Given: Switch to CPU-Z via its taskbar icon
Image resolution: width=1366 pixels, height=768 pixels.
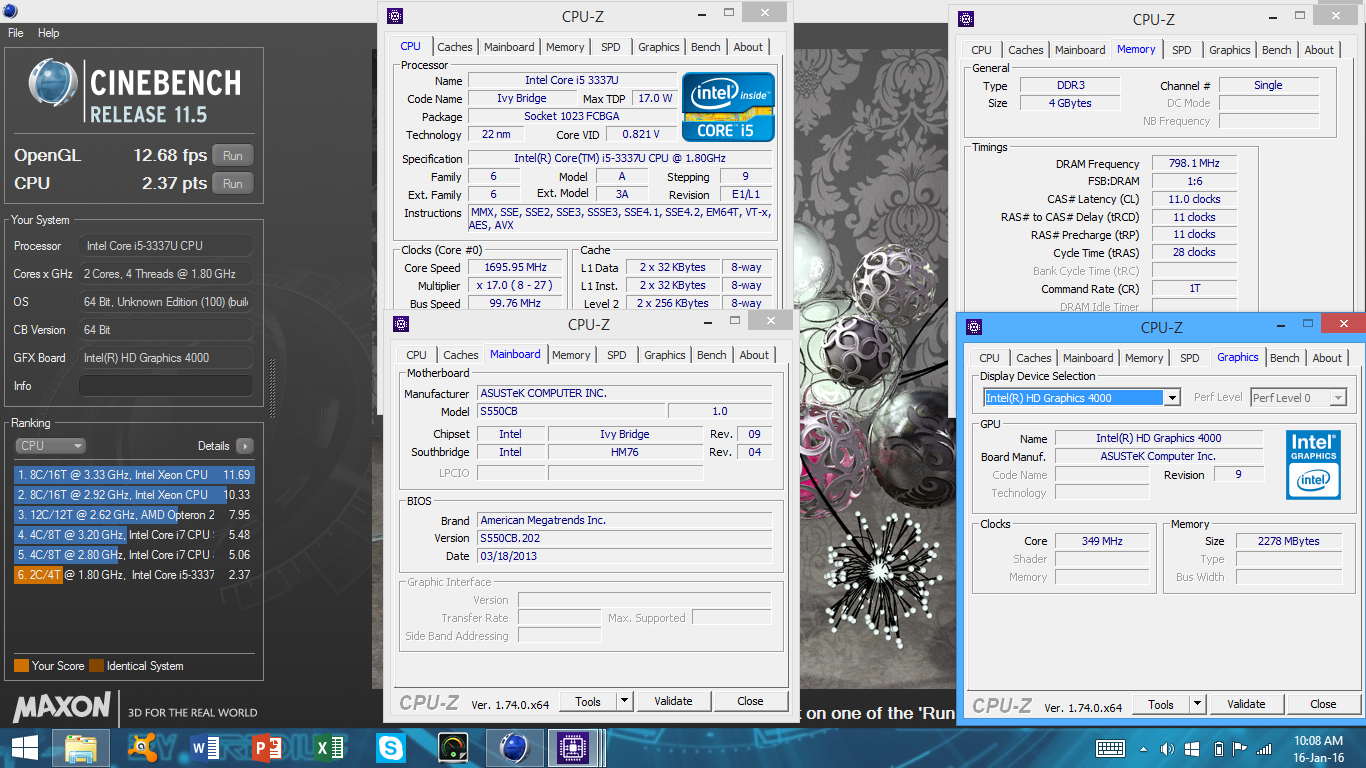Looking at the screenshot, I should coord(574,748).
